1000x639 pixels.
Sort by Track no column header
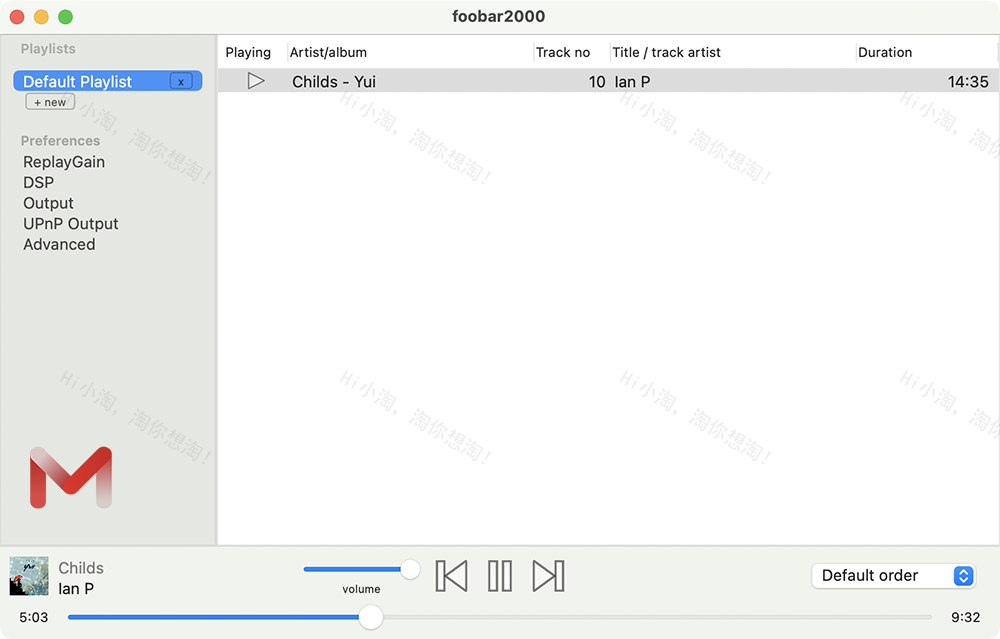(x=563, y=52)
